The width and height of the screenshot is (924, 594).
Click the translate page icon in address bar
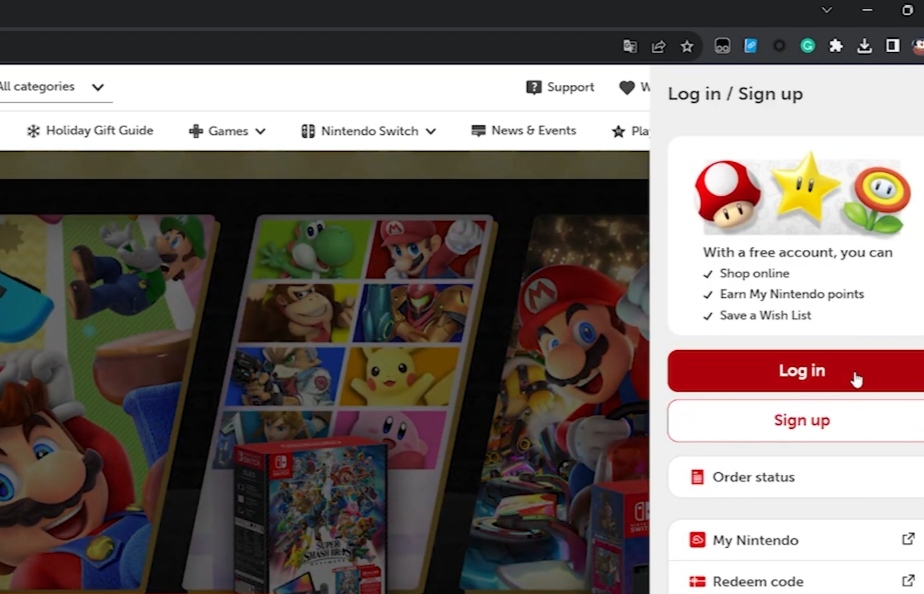click(630, 46)
